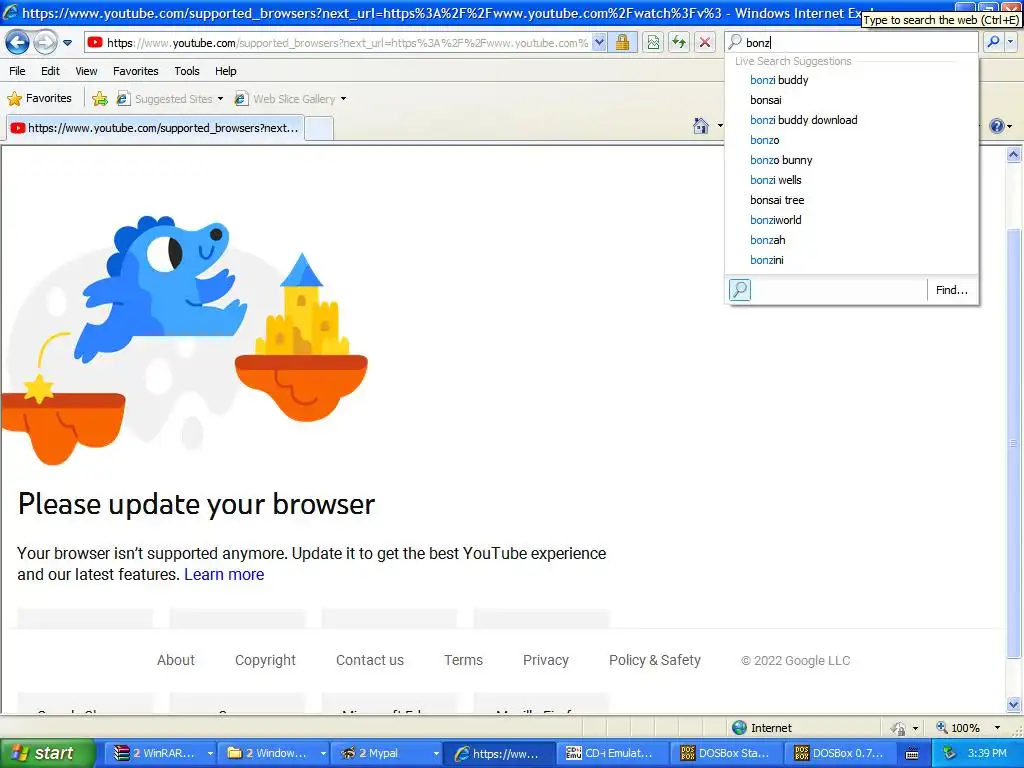Open the About footer link
This screenshot has width=1024, height=768.
[x=176, y=660]
